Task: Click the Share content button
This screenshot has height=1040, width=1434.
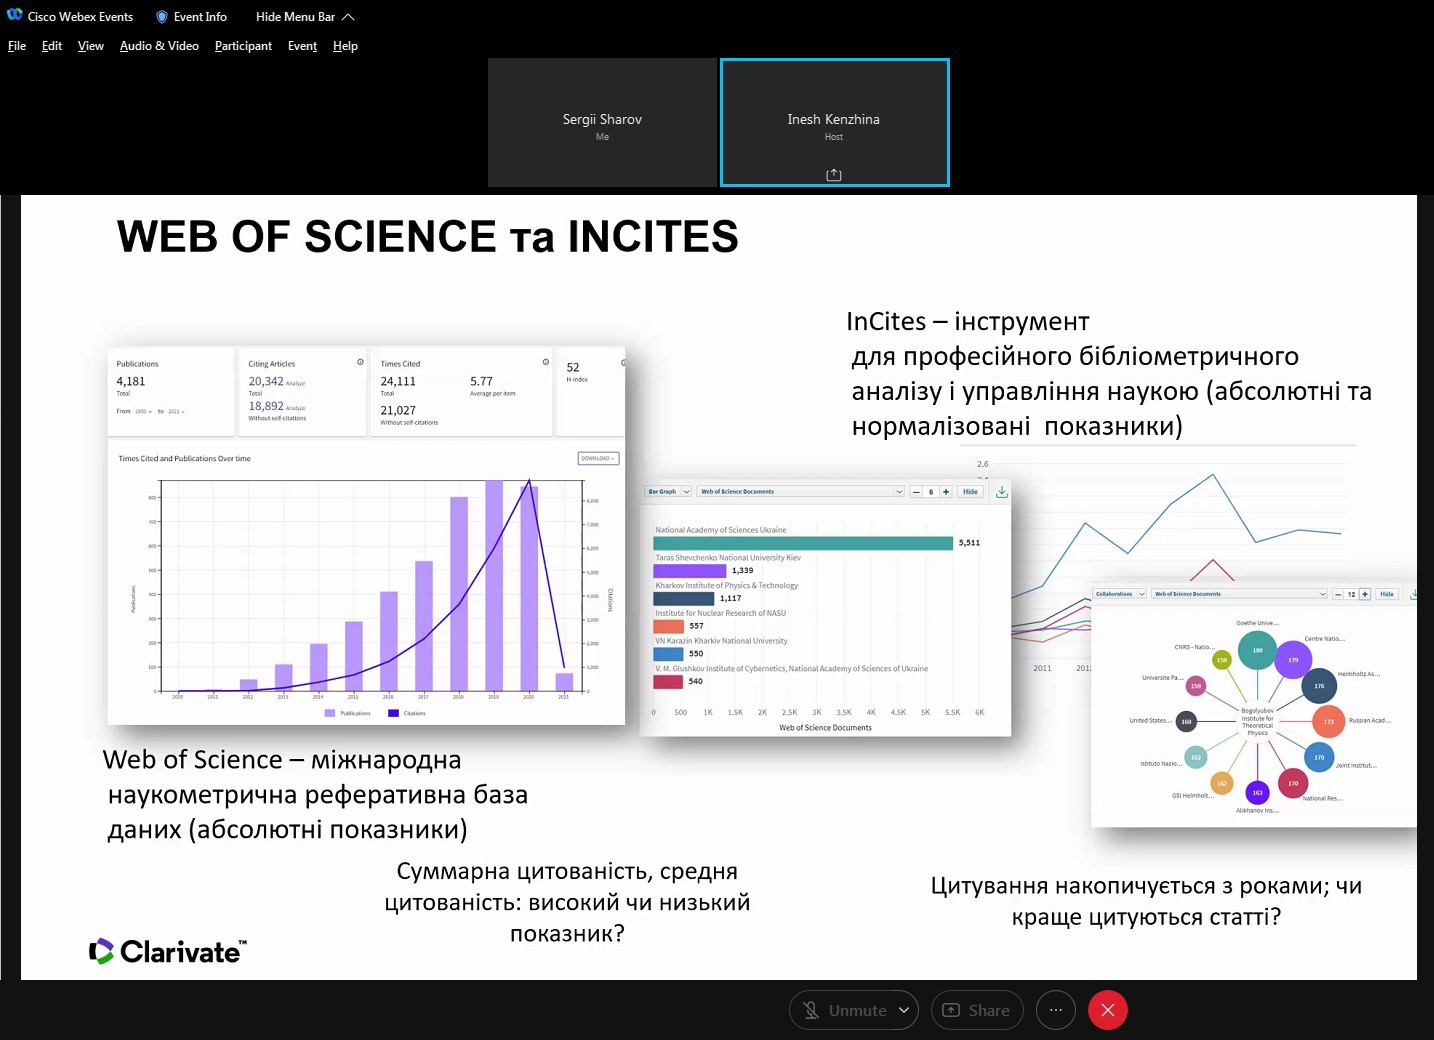Action: [x=977, y=1010]
